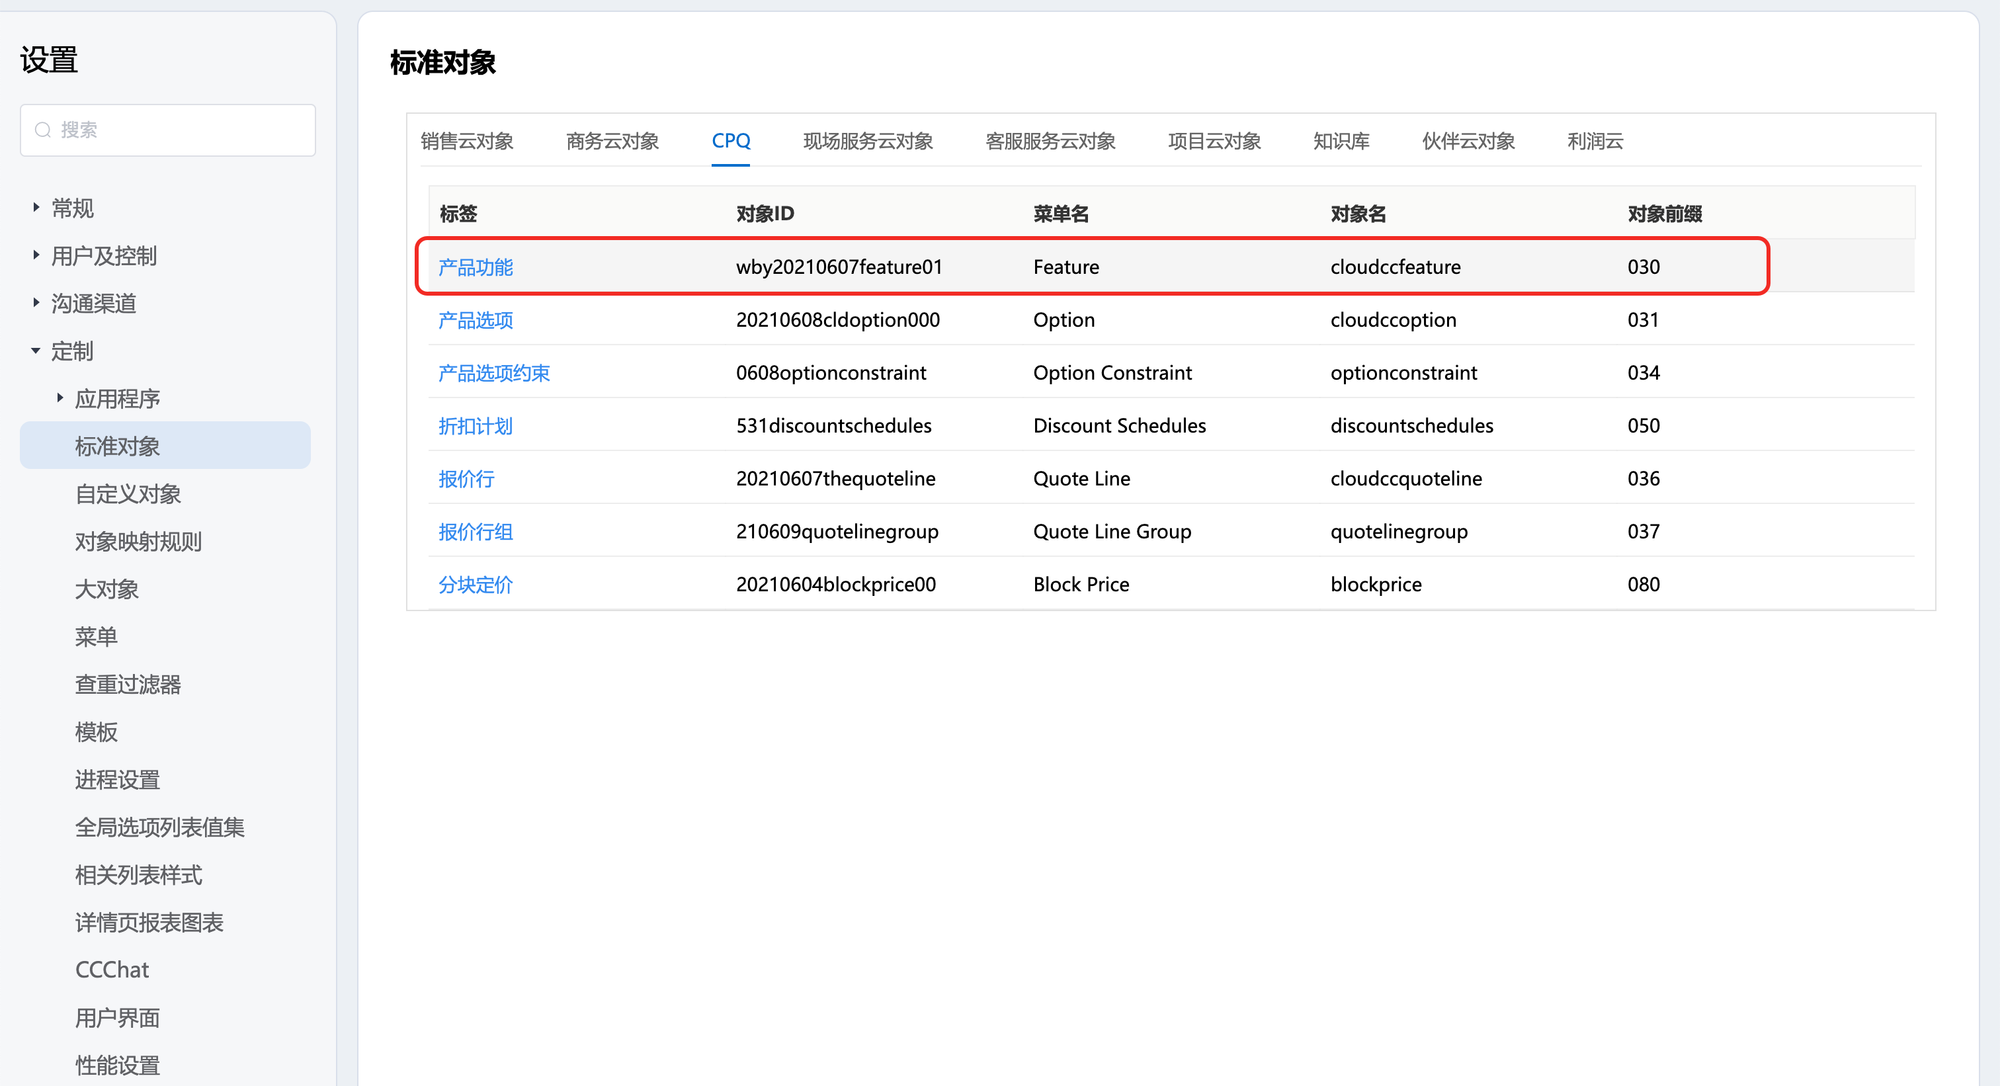Open the 折扣计划 object link
The width and height of the screenshot is (2000, 1086).
coord(475,426)
